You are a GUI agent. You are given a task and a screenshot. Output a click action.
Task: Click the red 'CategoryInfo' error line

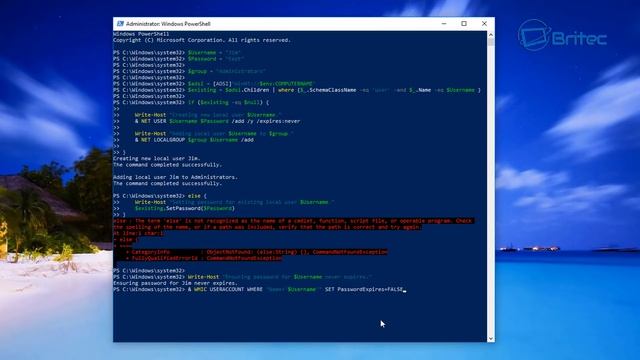256,252
